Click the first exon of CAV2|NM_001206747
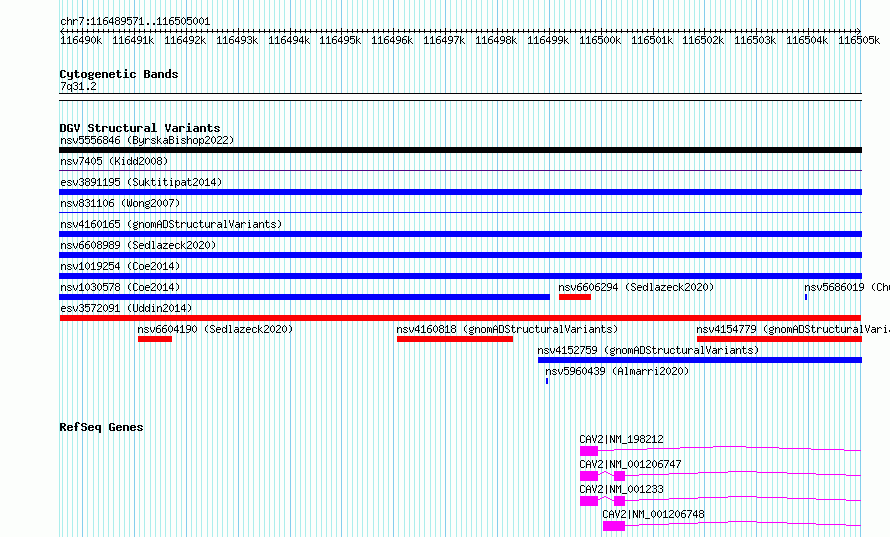Viewport: 890px width, 537px height. point(589,476)
